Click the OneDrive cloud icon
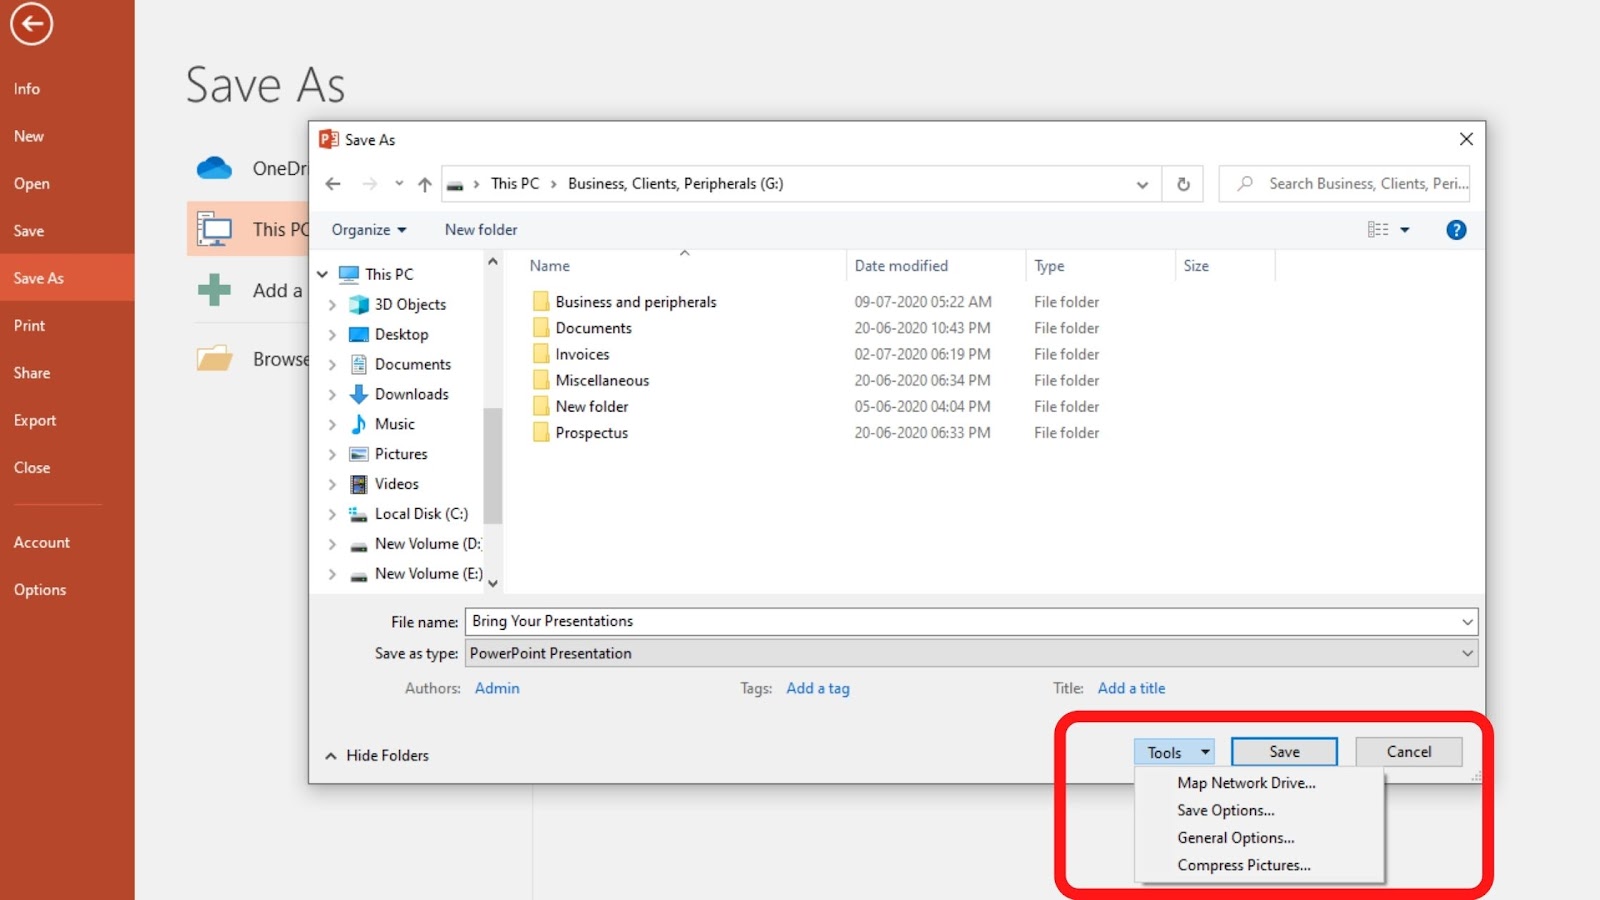This screenshot has width=1600, height=900. (x=213, y=168)
